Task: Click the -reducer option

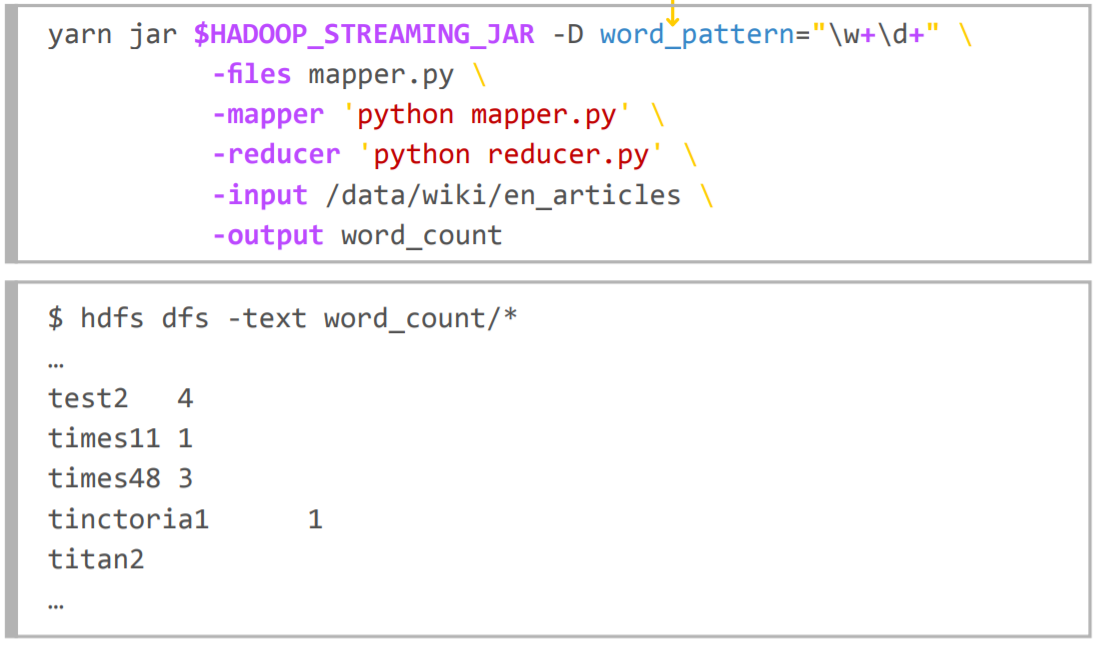Action: 276,155
